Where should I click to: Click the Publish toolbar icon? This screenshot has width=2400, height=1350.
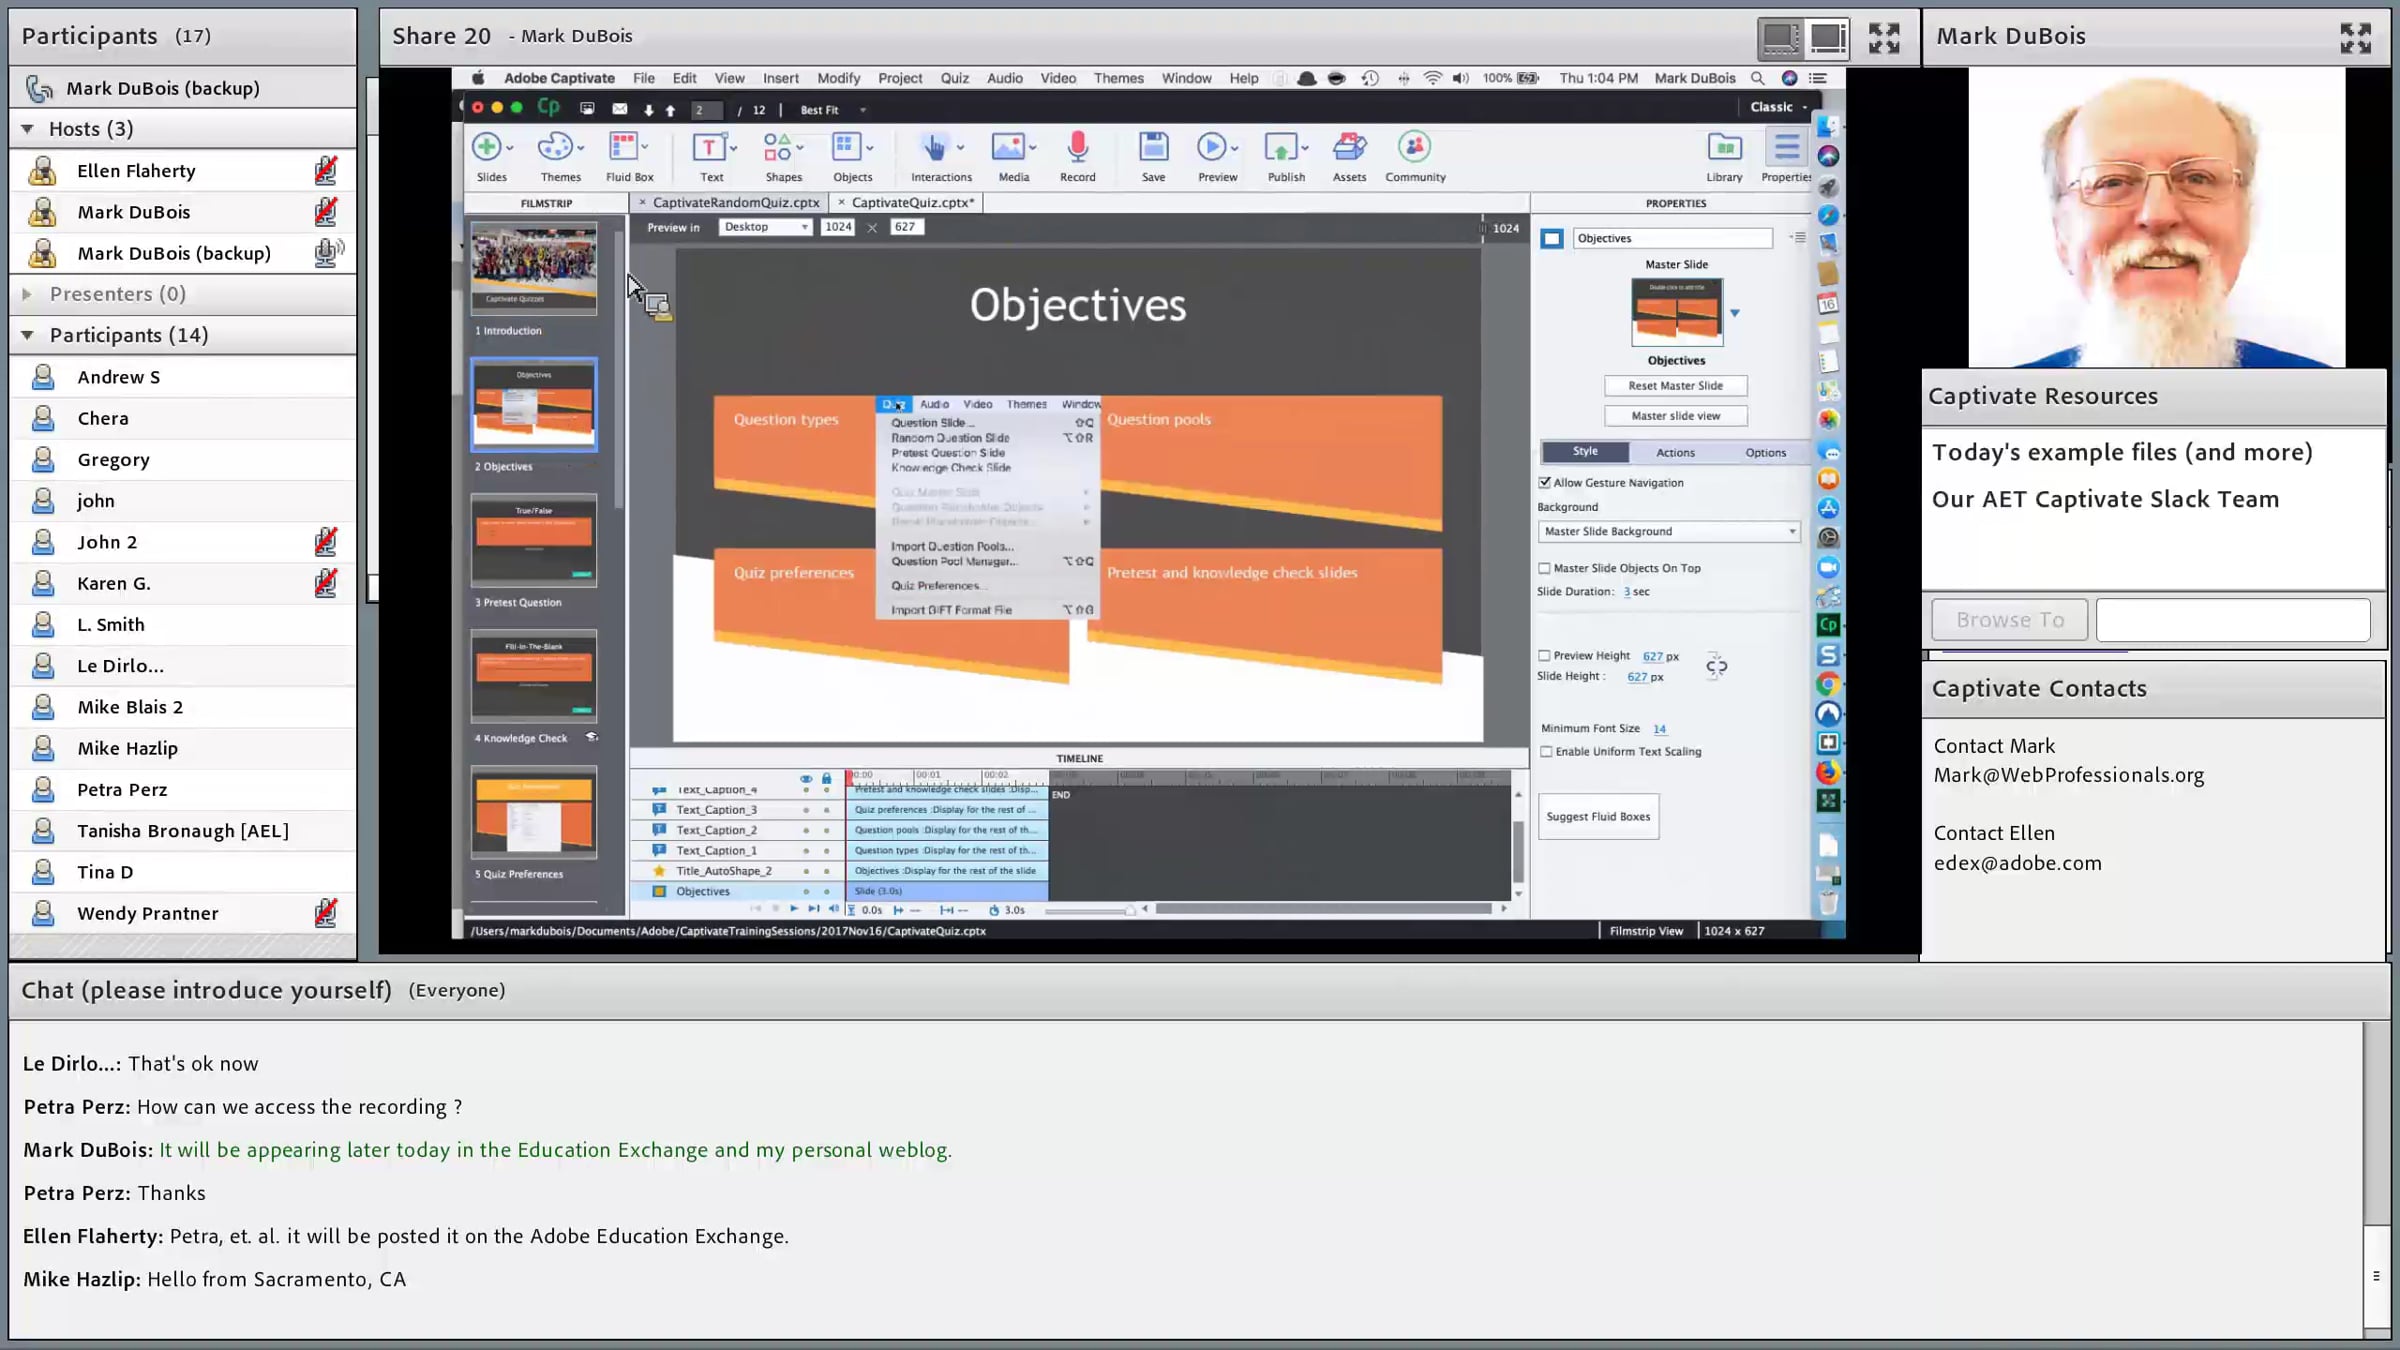[x=1282, y=148]
